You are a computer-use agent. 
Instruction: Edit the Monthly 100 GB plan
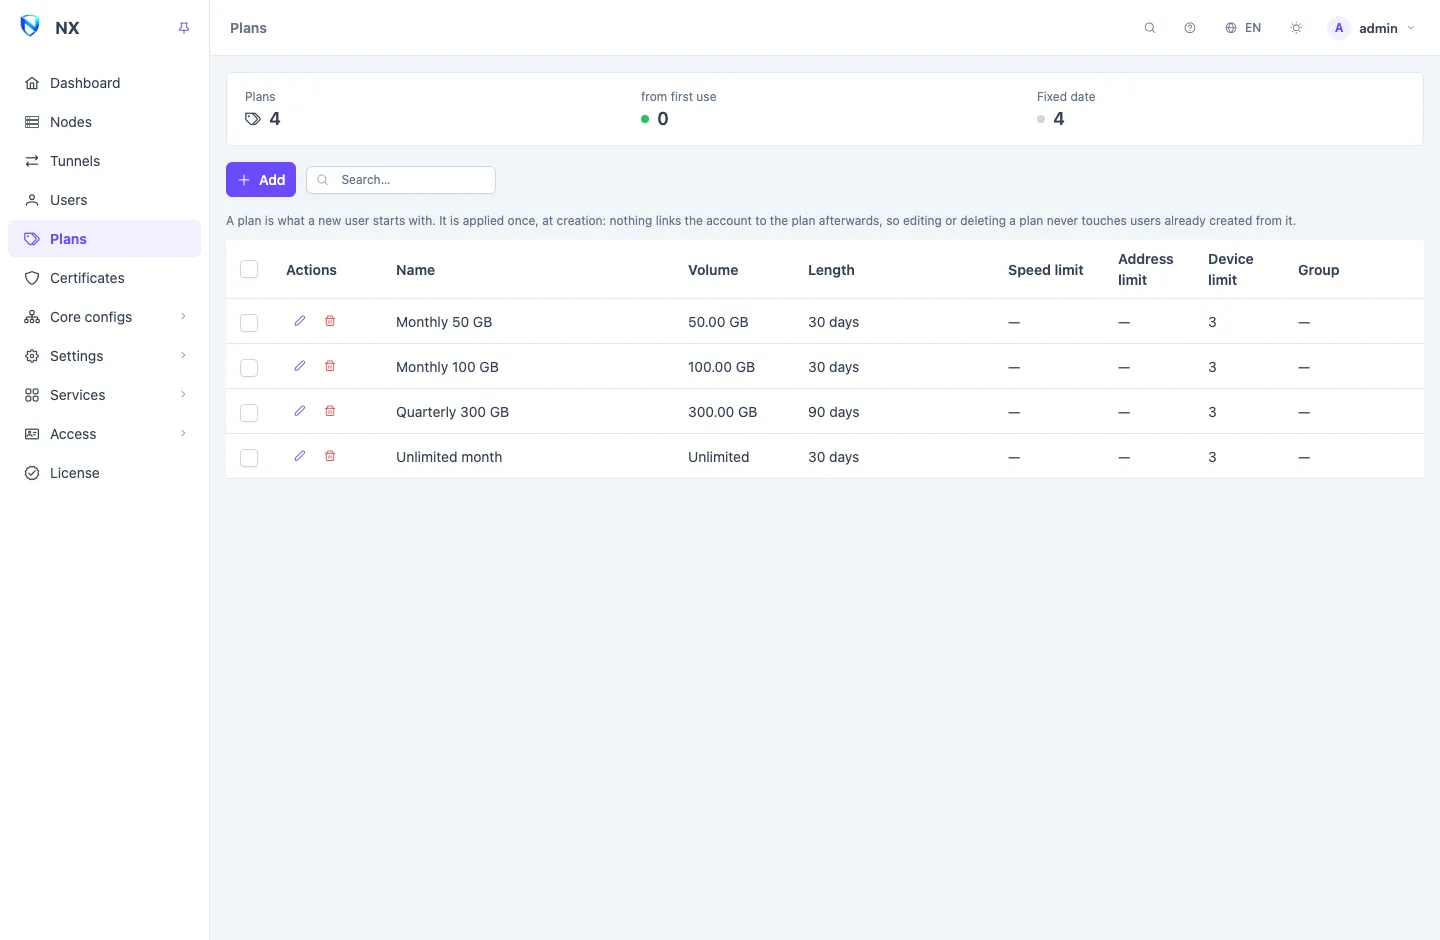point(300,366)
